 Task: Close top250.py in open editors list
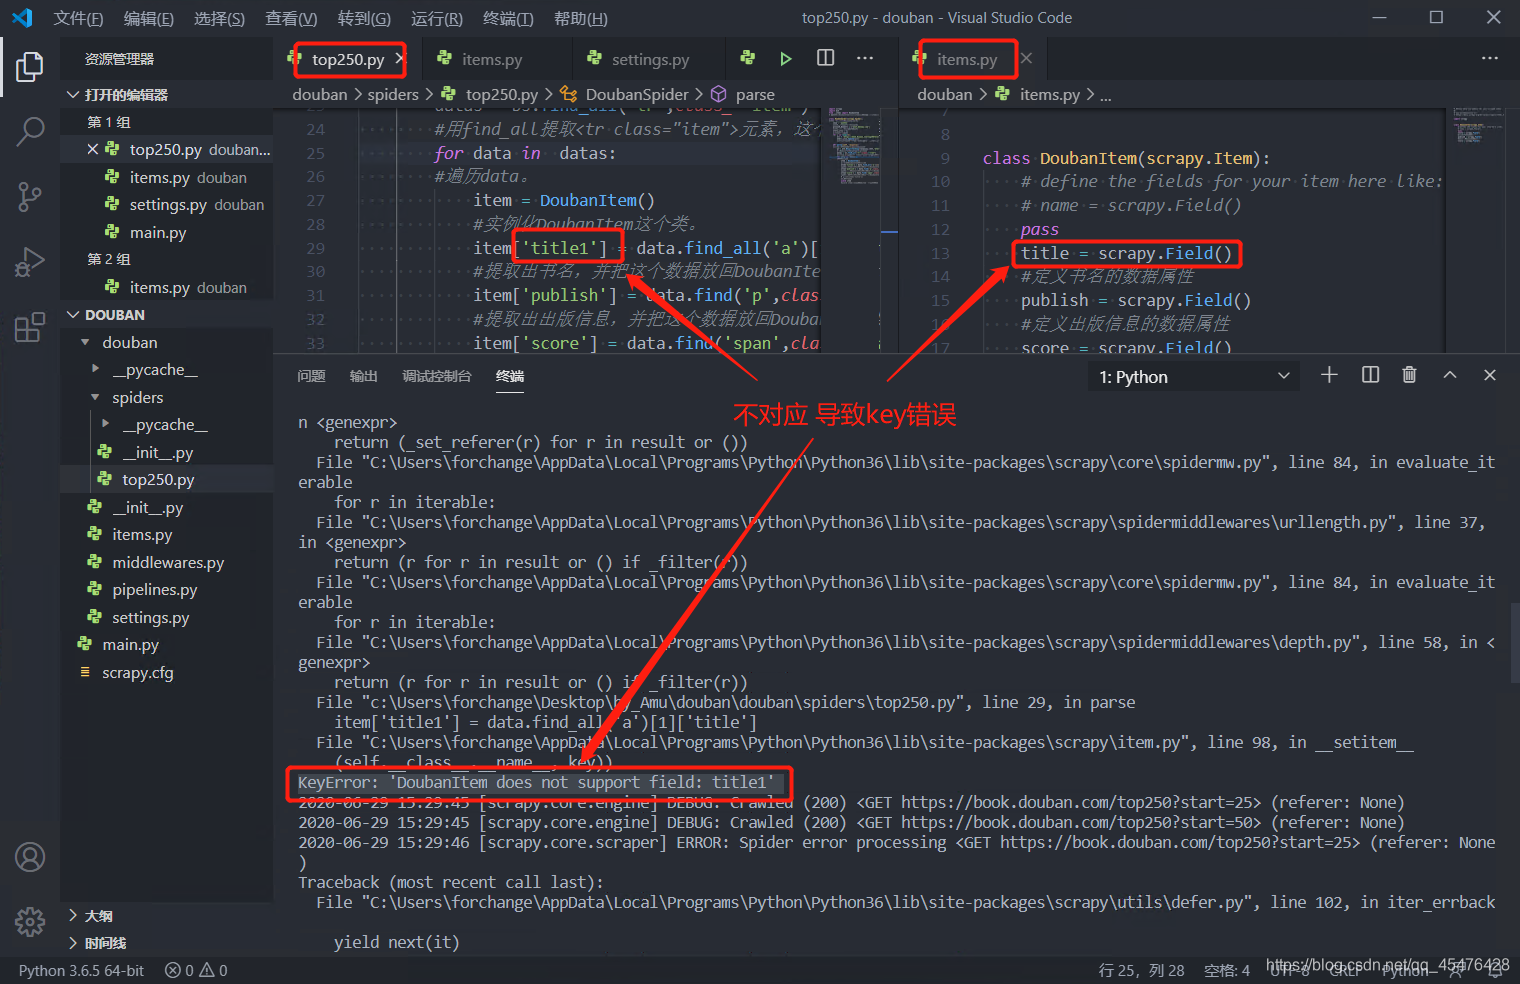pyautogui.click(x=92, y=149)
